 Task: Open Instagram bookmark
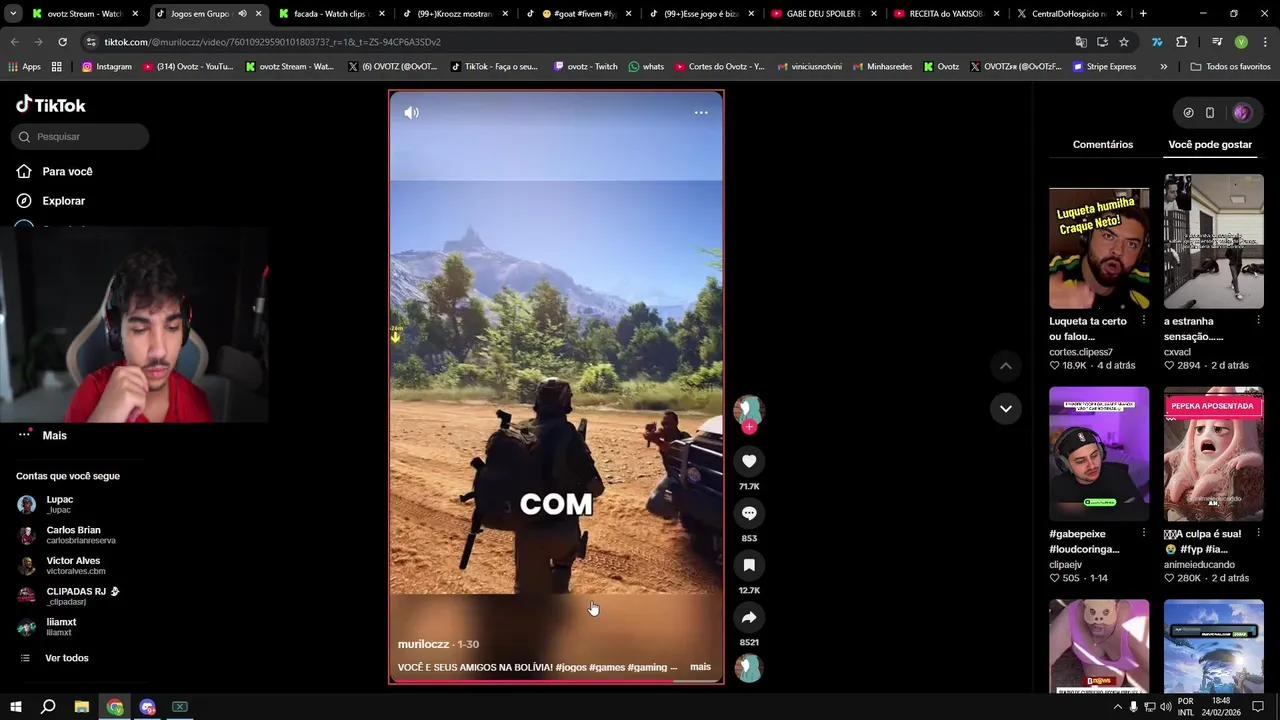click(x=107, y=67)
